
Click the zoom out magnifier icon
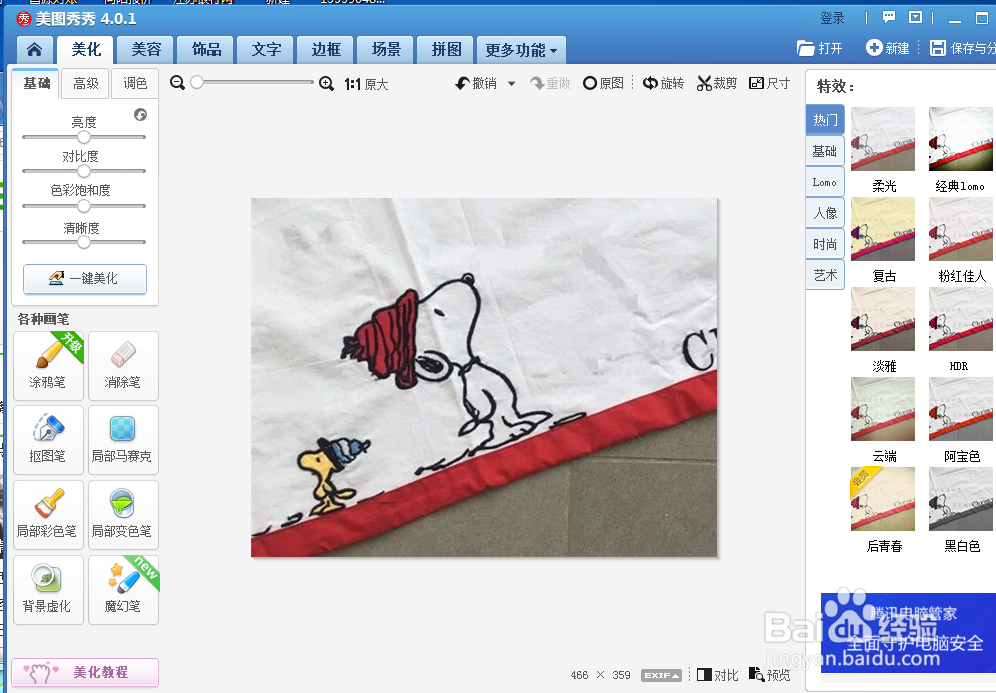[x=177, y=83]
